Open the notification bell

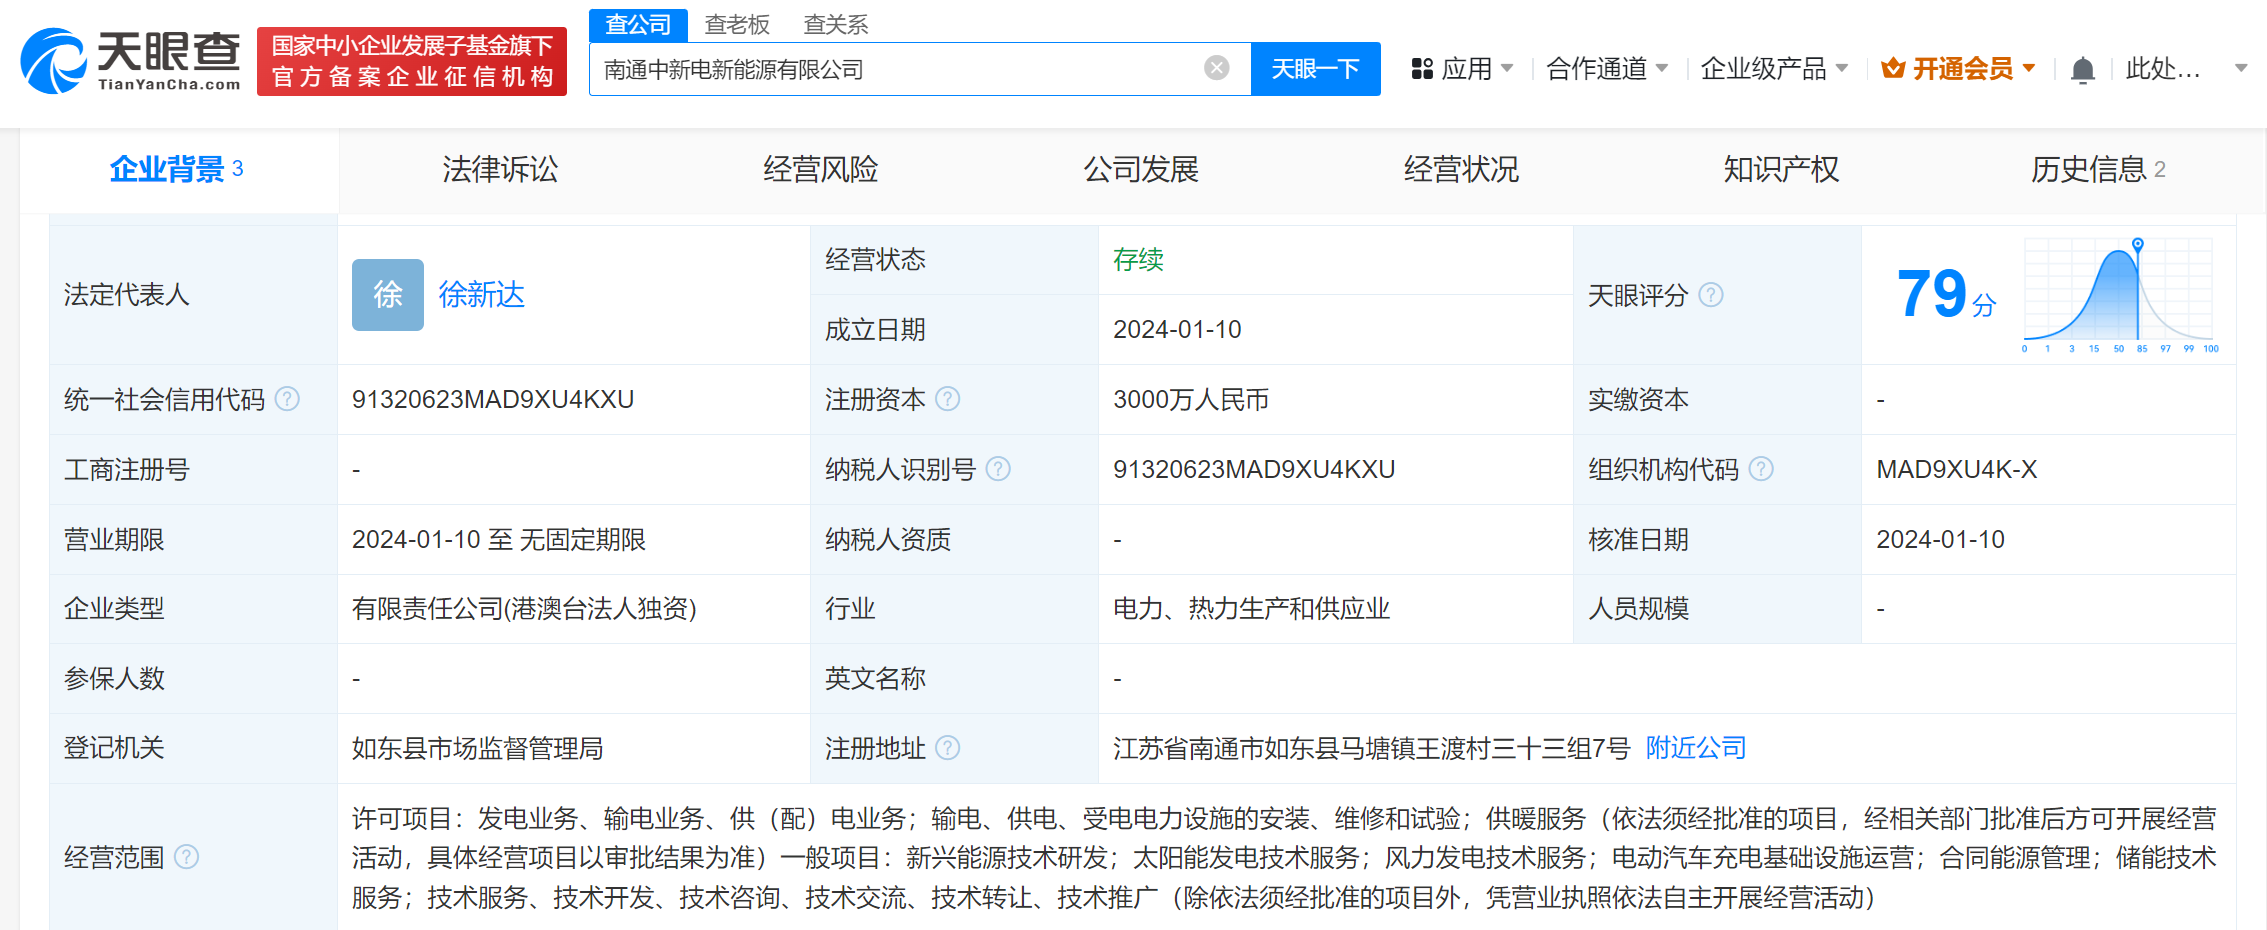point(2082,68)
